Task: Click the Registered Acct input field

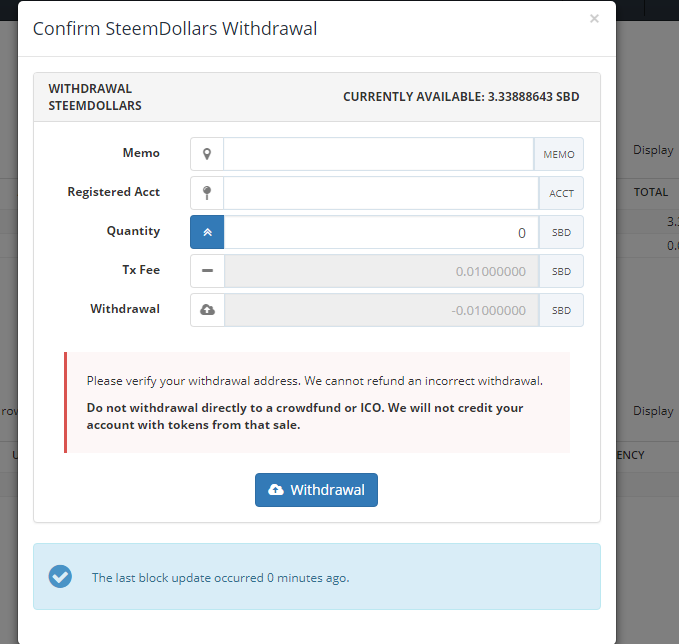Action: point(381,193)
